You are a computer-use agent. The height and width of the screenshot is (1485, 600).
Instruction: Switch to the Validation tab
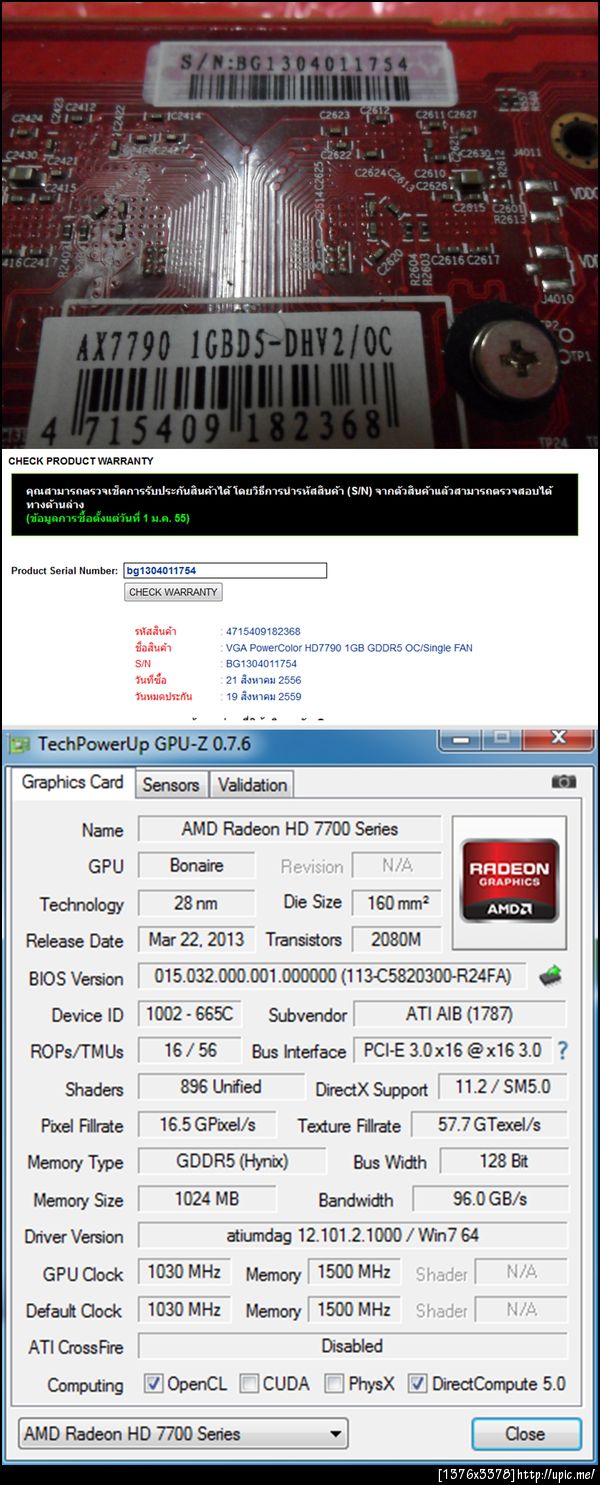(x=252, y=785)
